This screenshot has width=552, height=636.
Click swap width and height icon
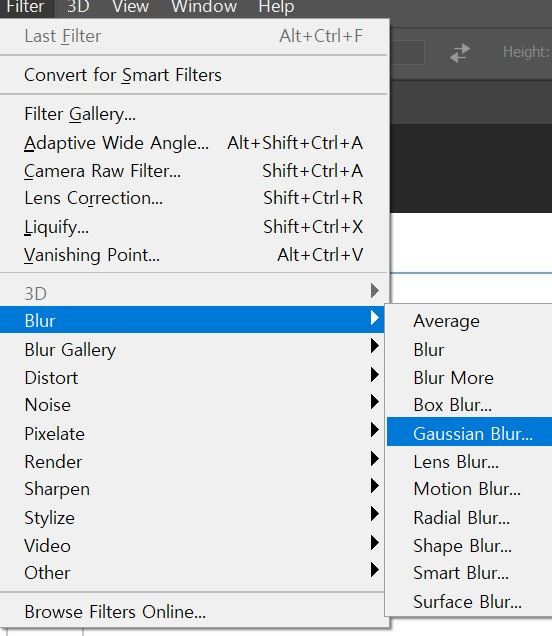pyautogui.click(x=460, y=53)
